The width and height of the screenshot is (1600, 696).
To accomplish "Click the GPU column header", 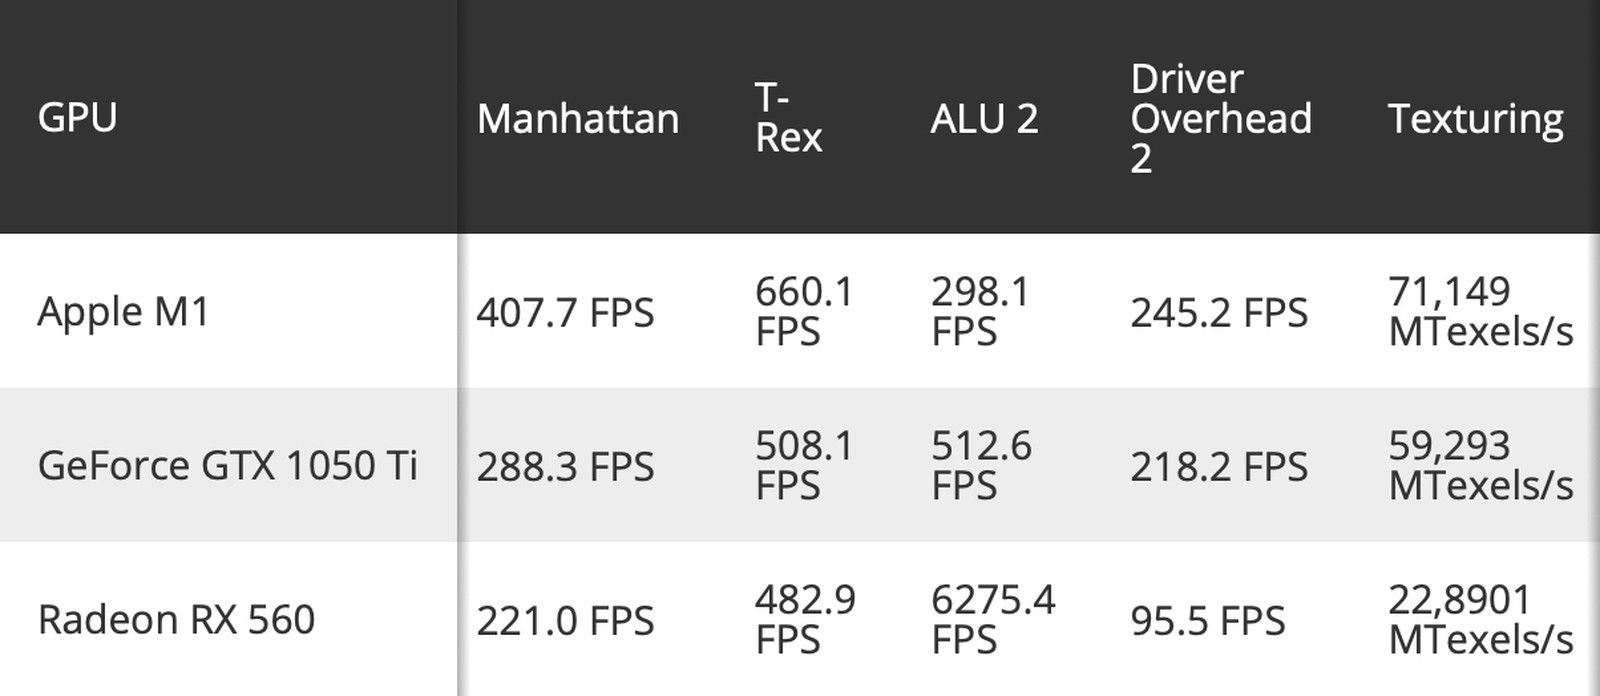I will coord(77,117).
